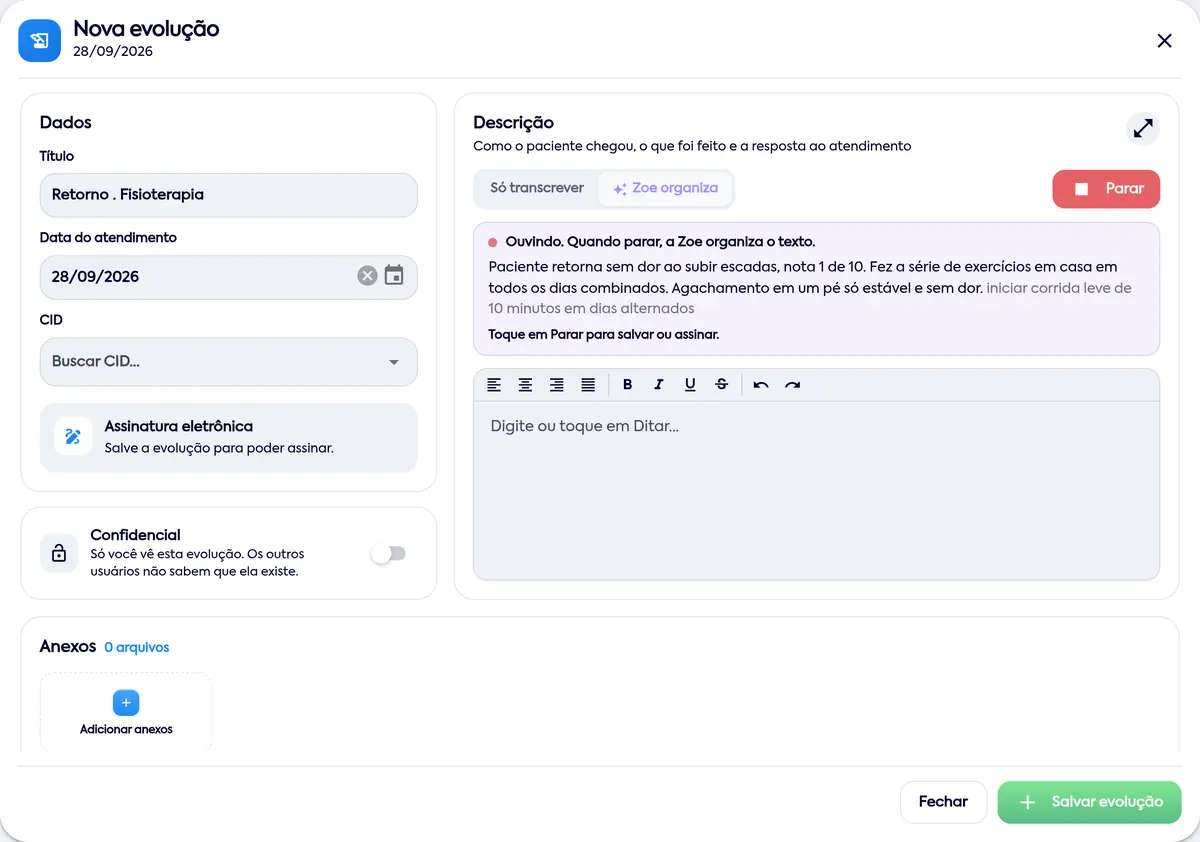Click the 0 arquivos link
Screen dimensions: 1200x842
(137, 648)
